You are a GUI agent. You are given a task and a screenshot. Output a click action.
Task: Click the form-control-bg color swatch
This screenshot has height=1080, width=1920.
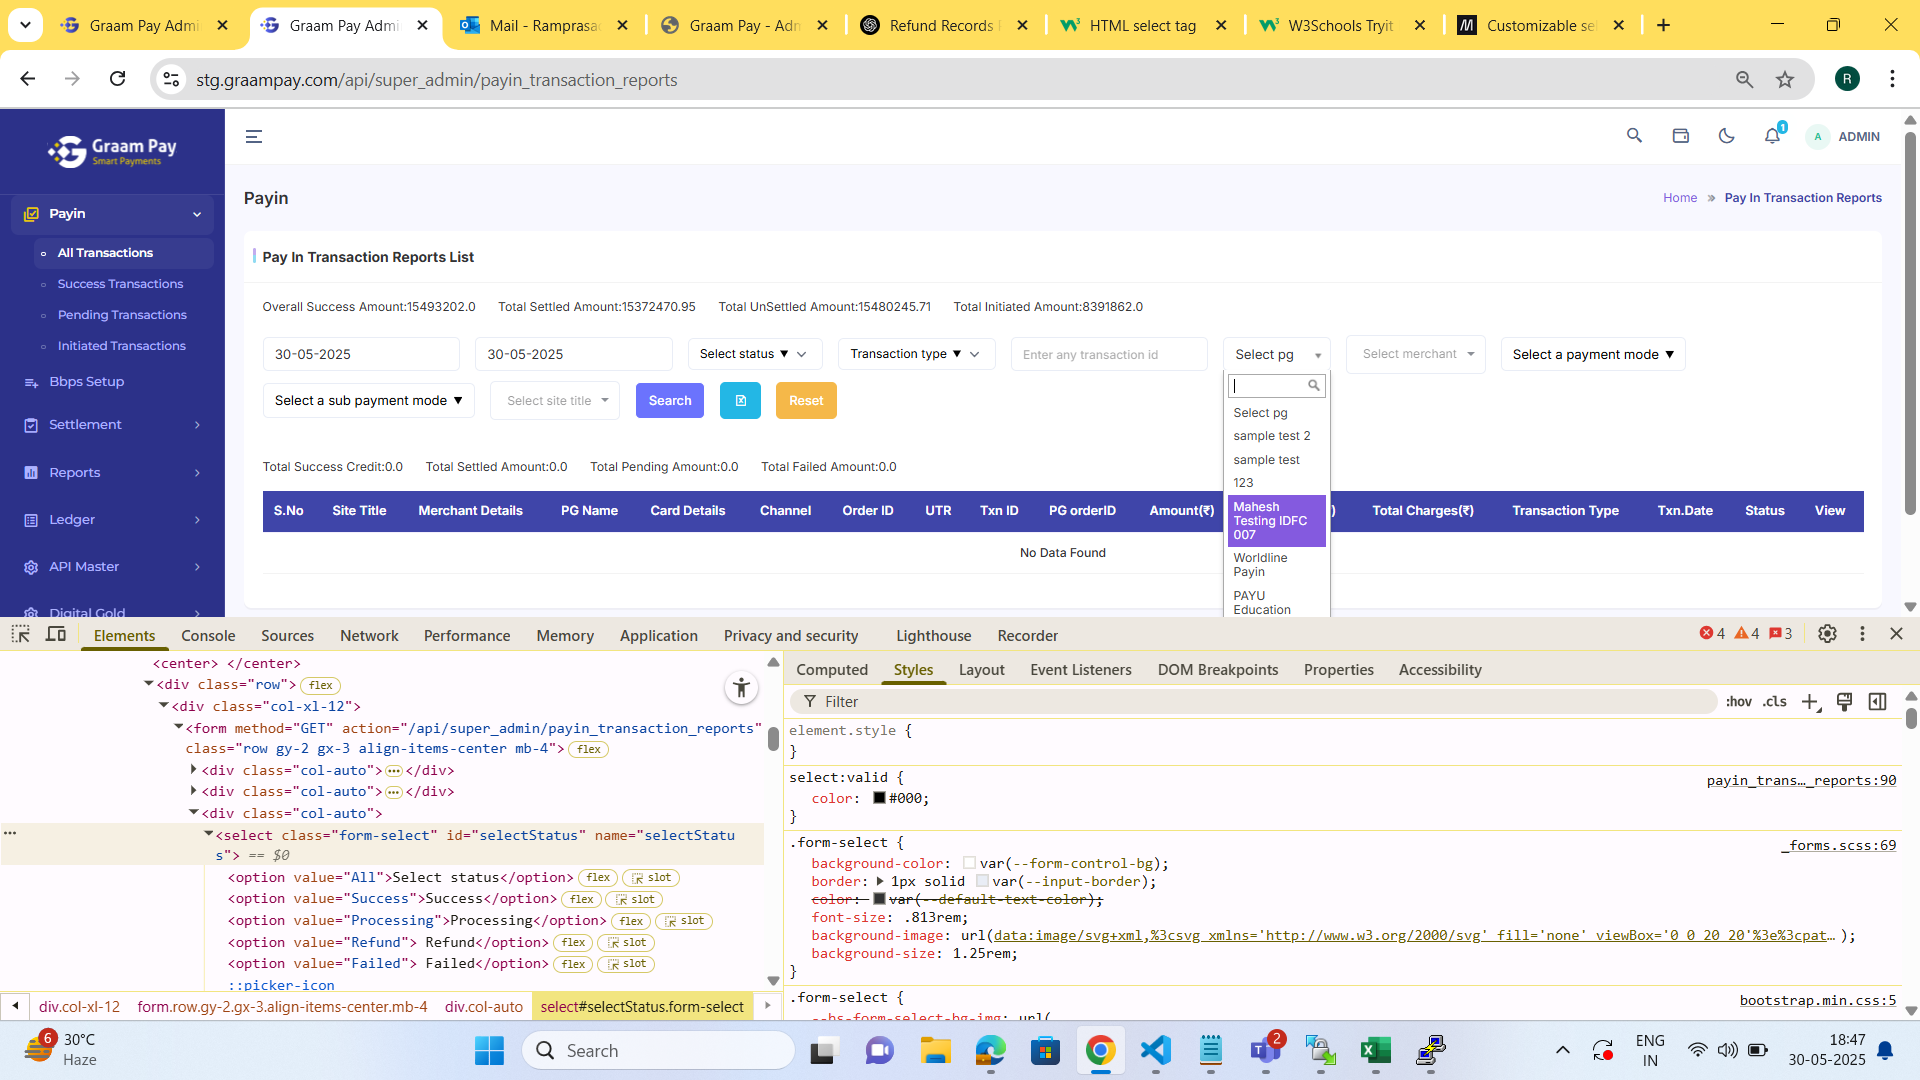(969, 863)
